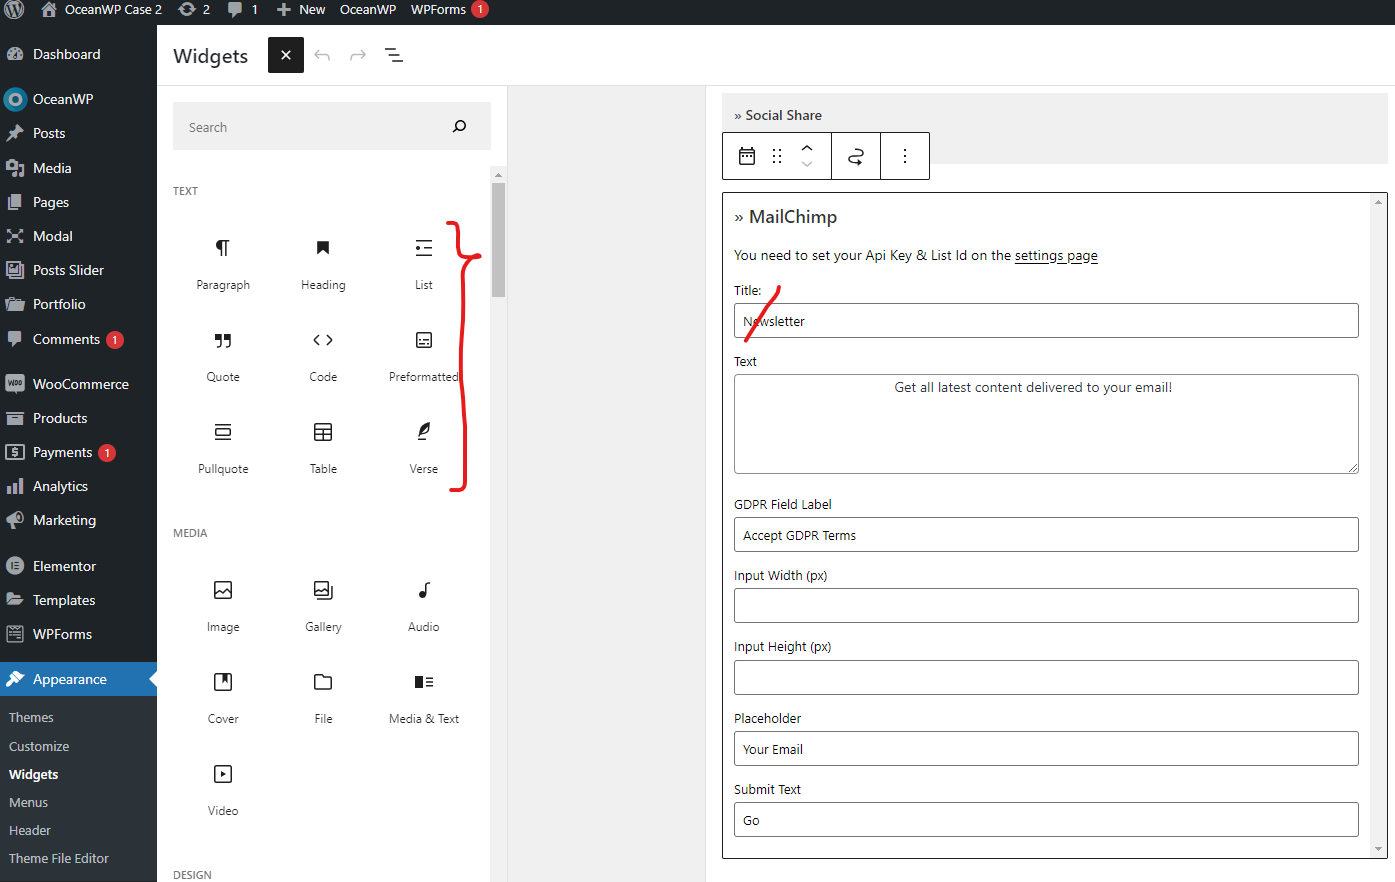Open the updates icon showing 2
1395x882 pixels.
pyautogui.click(x=194, y=9)
